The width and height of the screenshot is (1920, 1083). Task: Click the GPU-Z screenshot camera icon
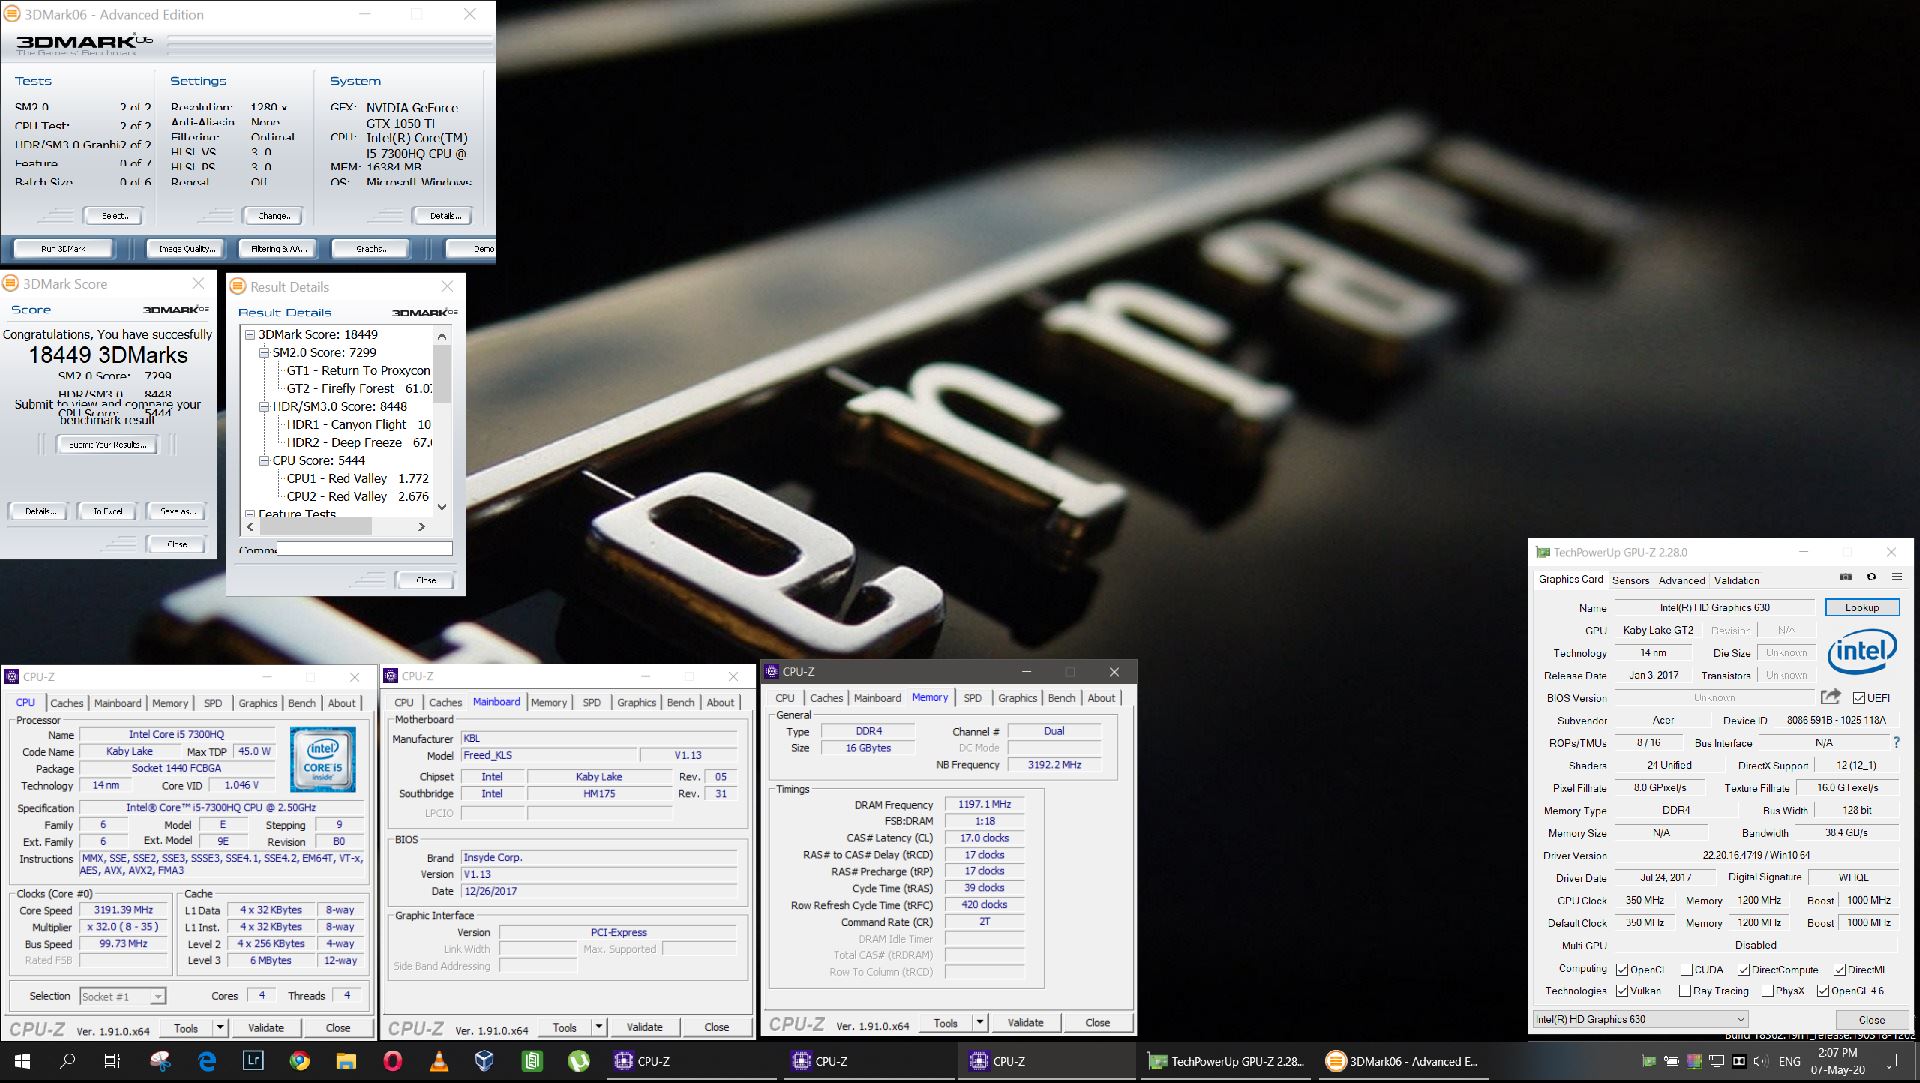(x=1846, y=577)
